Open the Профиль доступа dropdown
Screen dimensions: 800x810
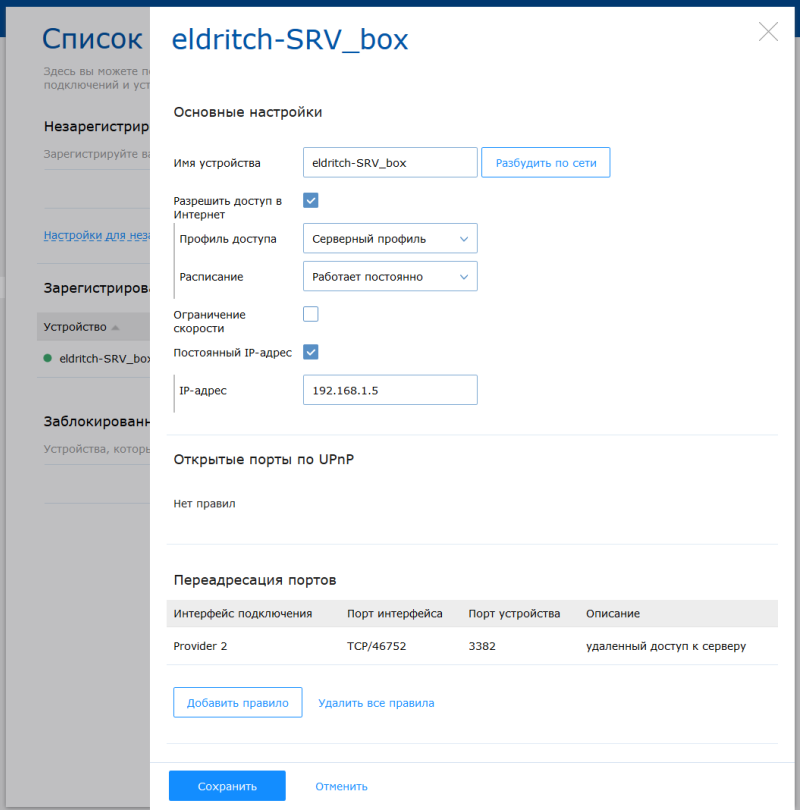coord(390,238)
